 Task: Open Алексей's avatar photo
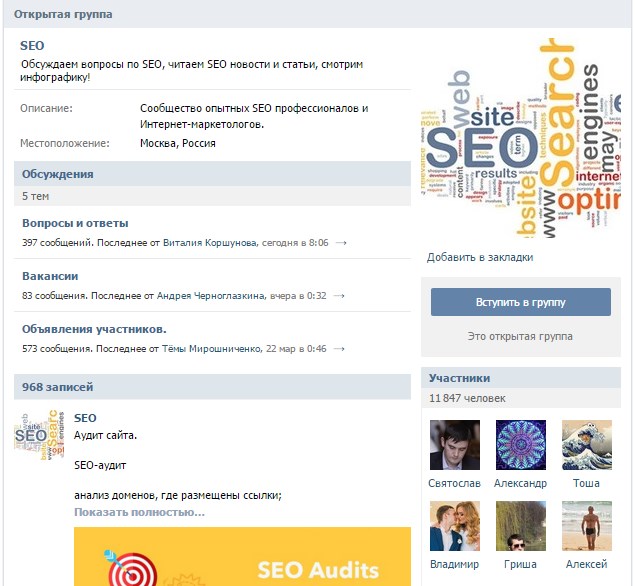586,527
